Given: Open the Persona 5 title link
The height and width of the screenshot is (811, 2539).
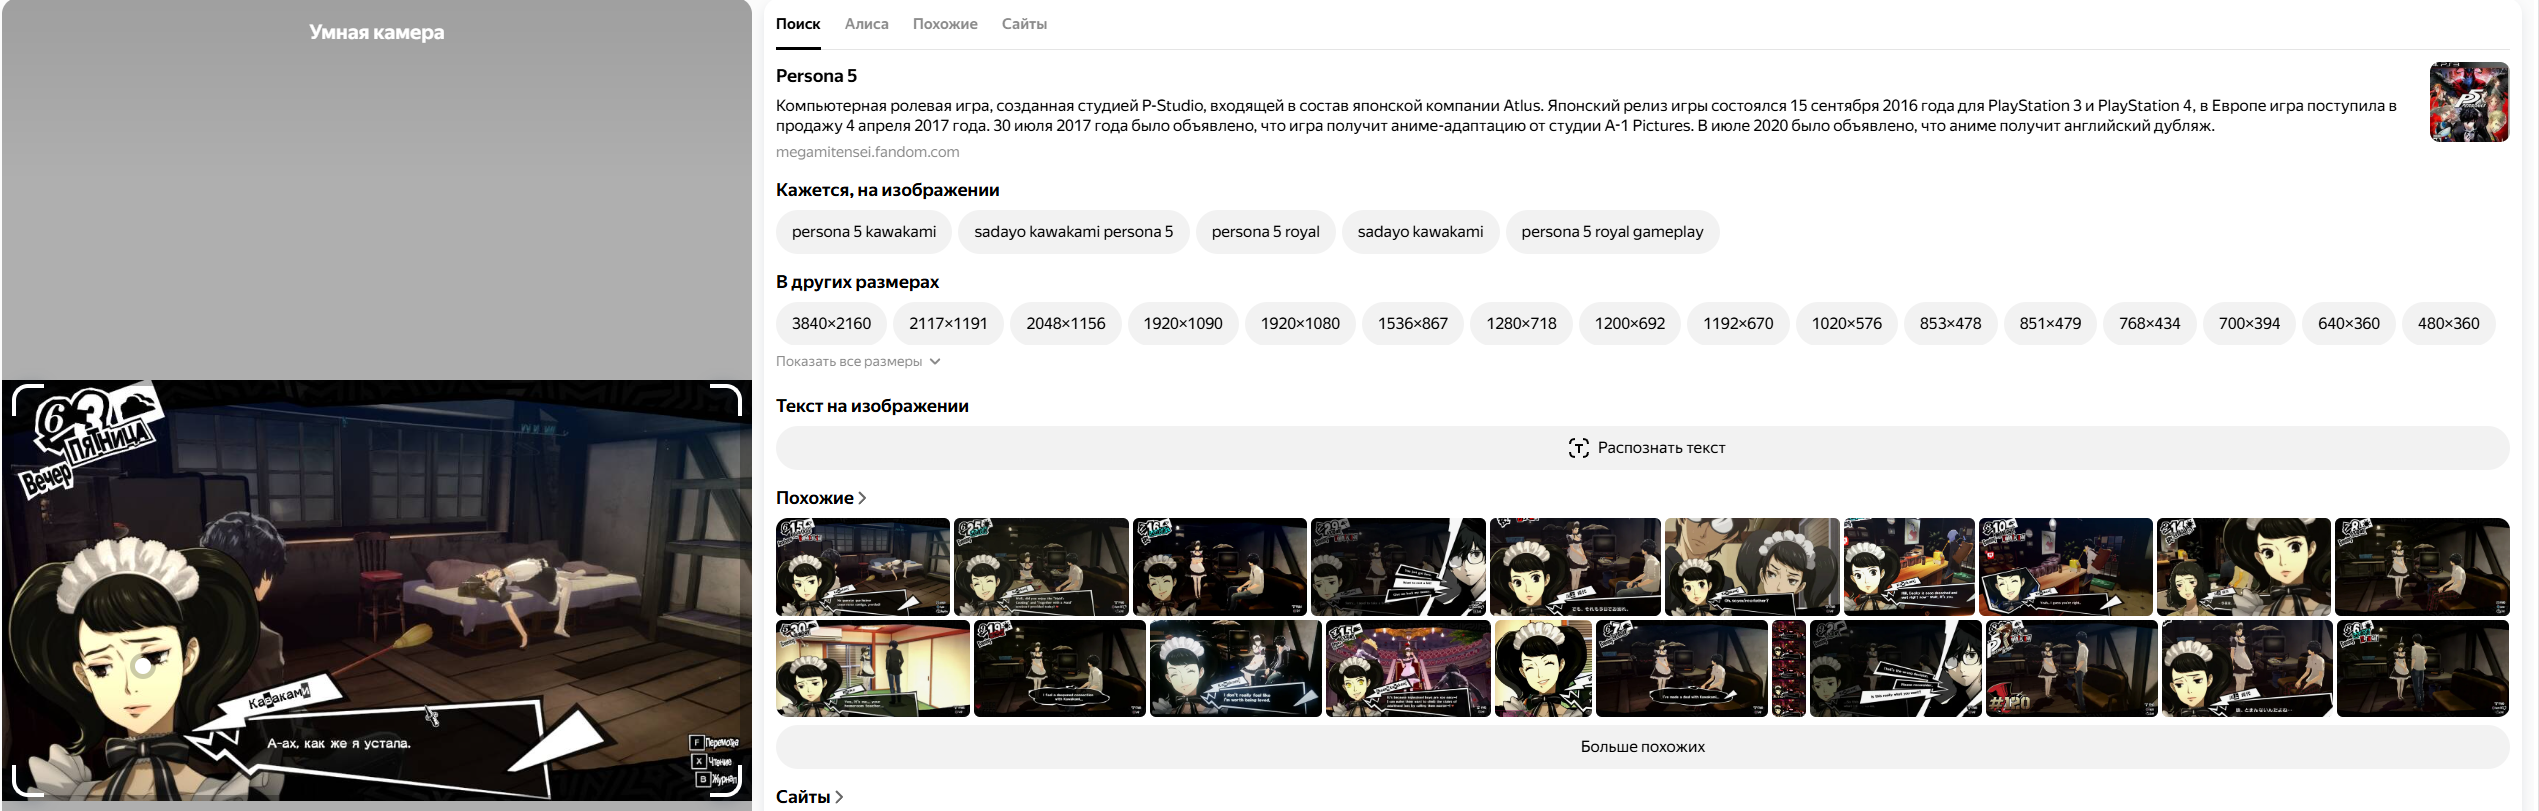Looking at the screenshot, I should (x=816, y=76).
